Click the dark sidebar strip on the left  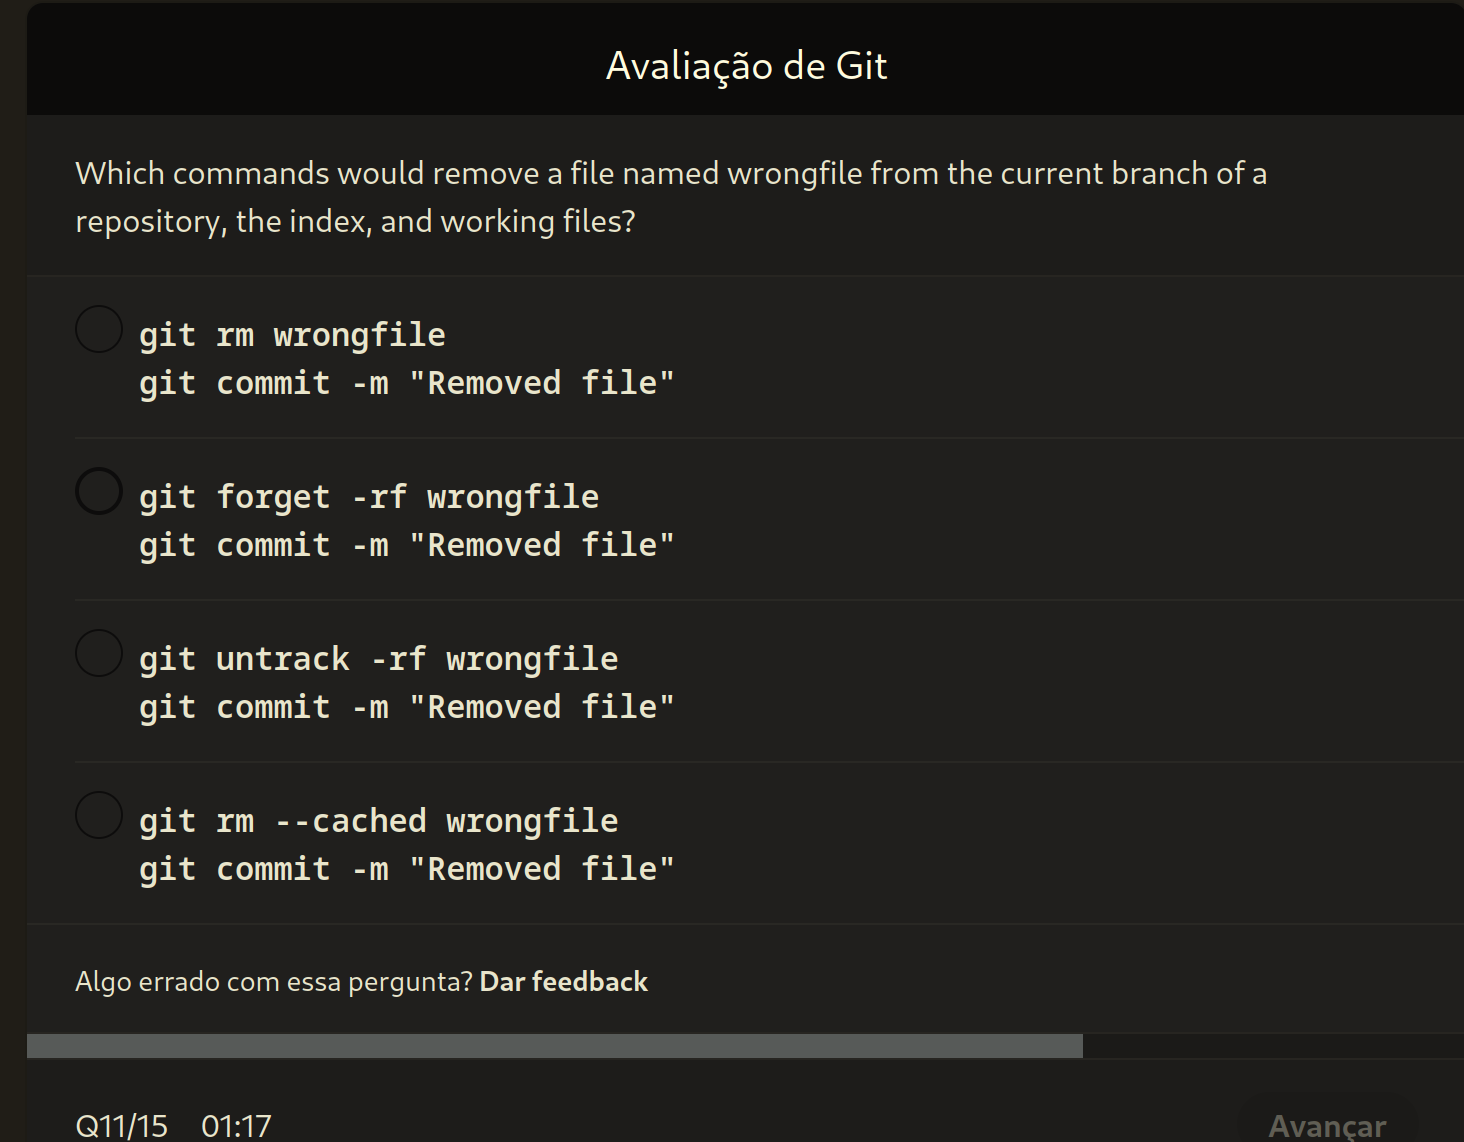tap(12, 570)
